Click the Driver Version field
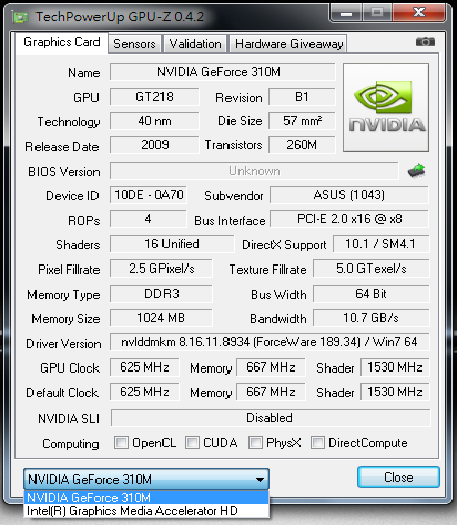This screenshot has width=462, height=530. pyautogui.click(x=270, y=342)
